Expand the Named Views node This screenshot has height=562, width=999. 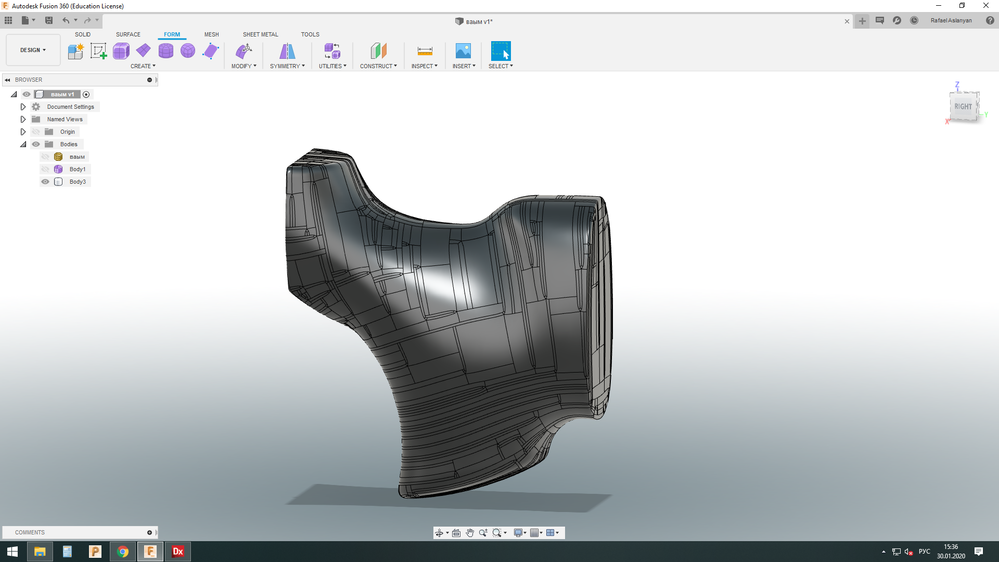(23, 119)
